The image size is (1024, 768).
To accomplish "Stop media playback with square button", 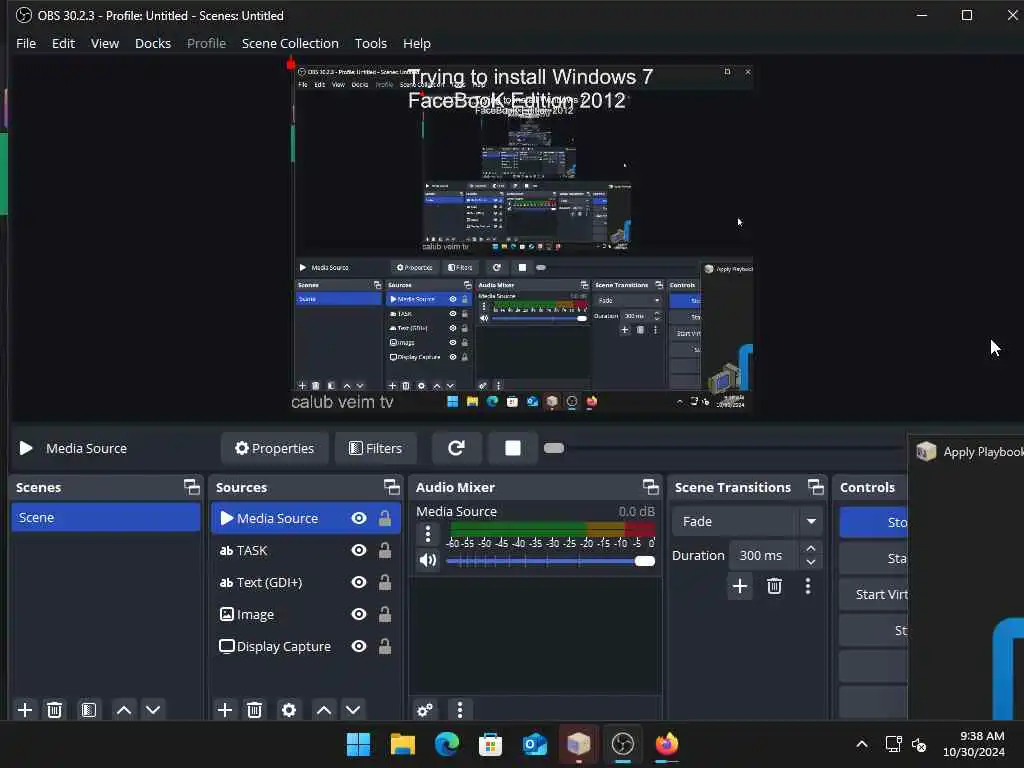I will click(513, 448).
